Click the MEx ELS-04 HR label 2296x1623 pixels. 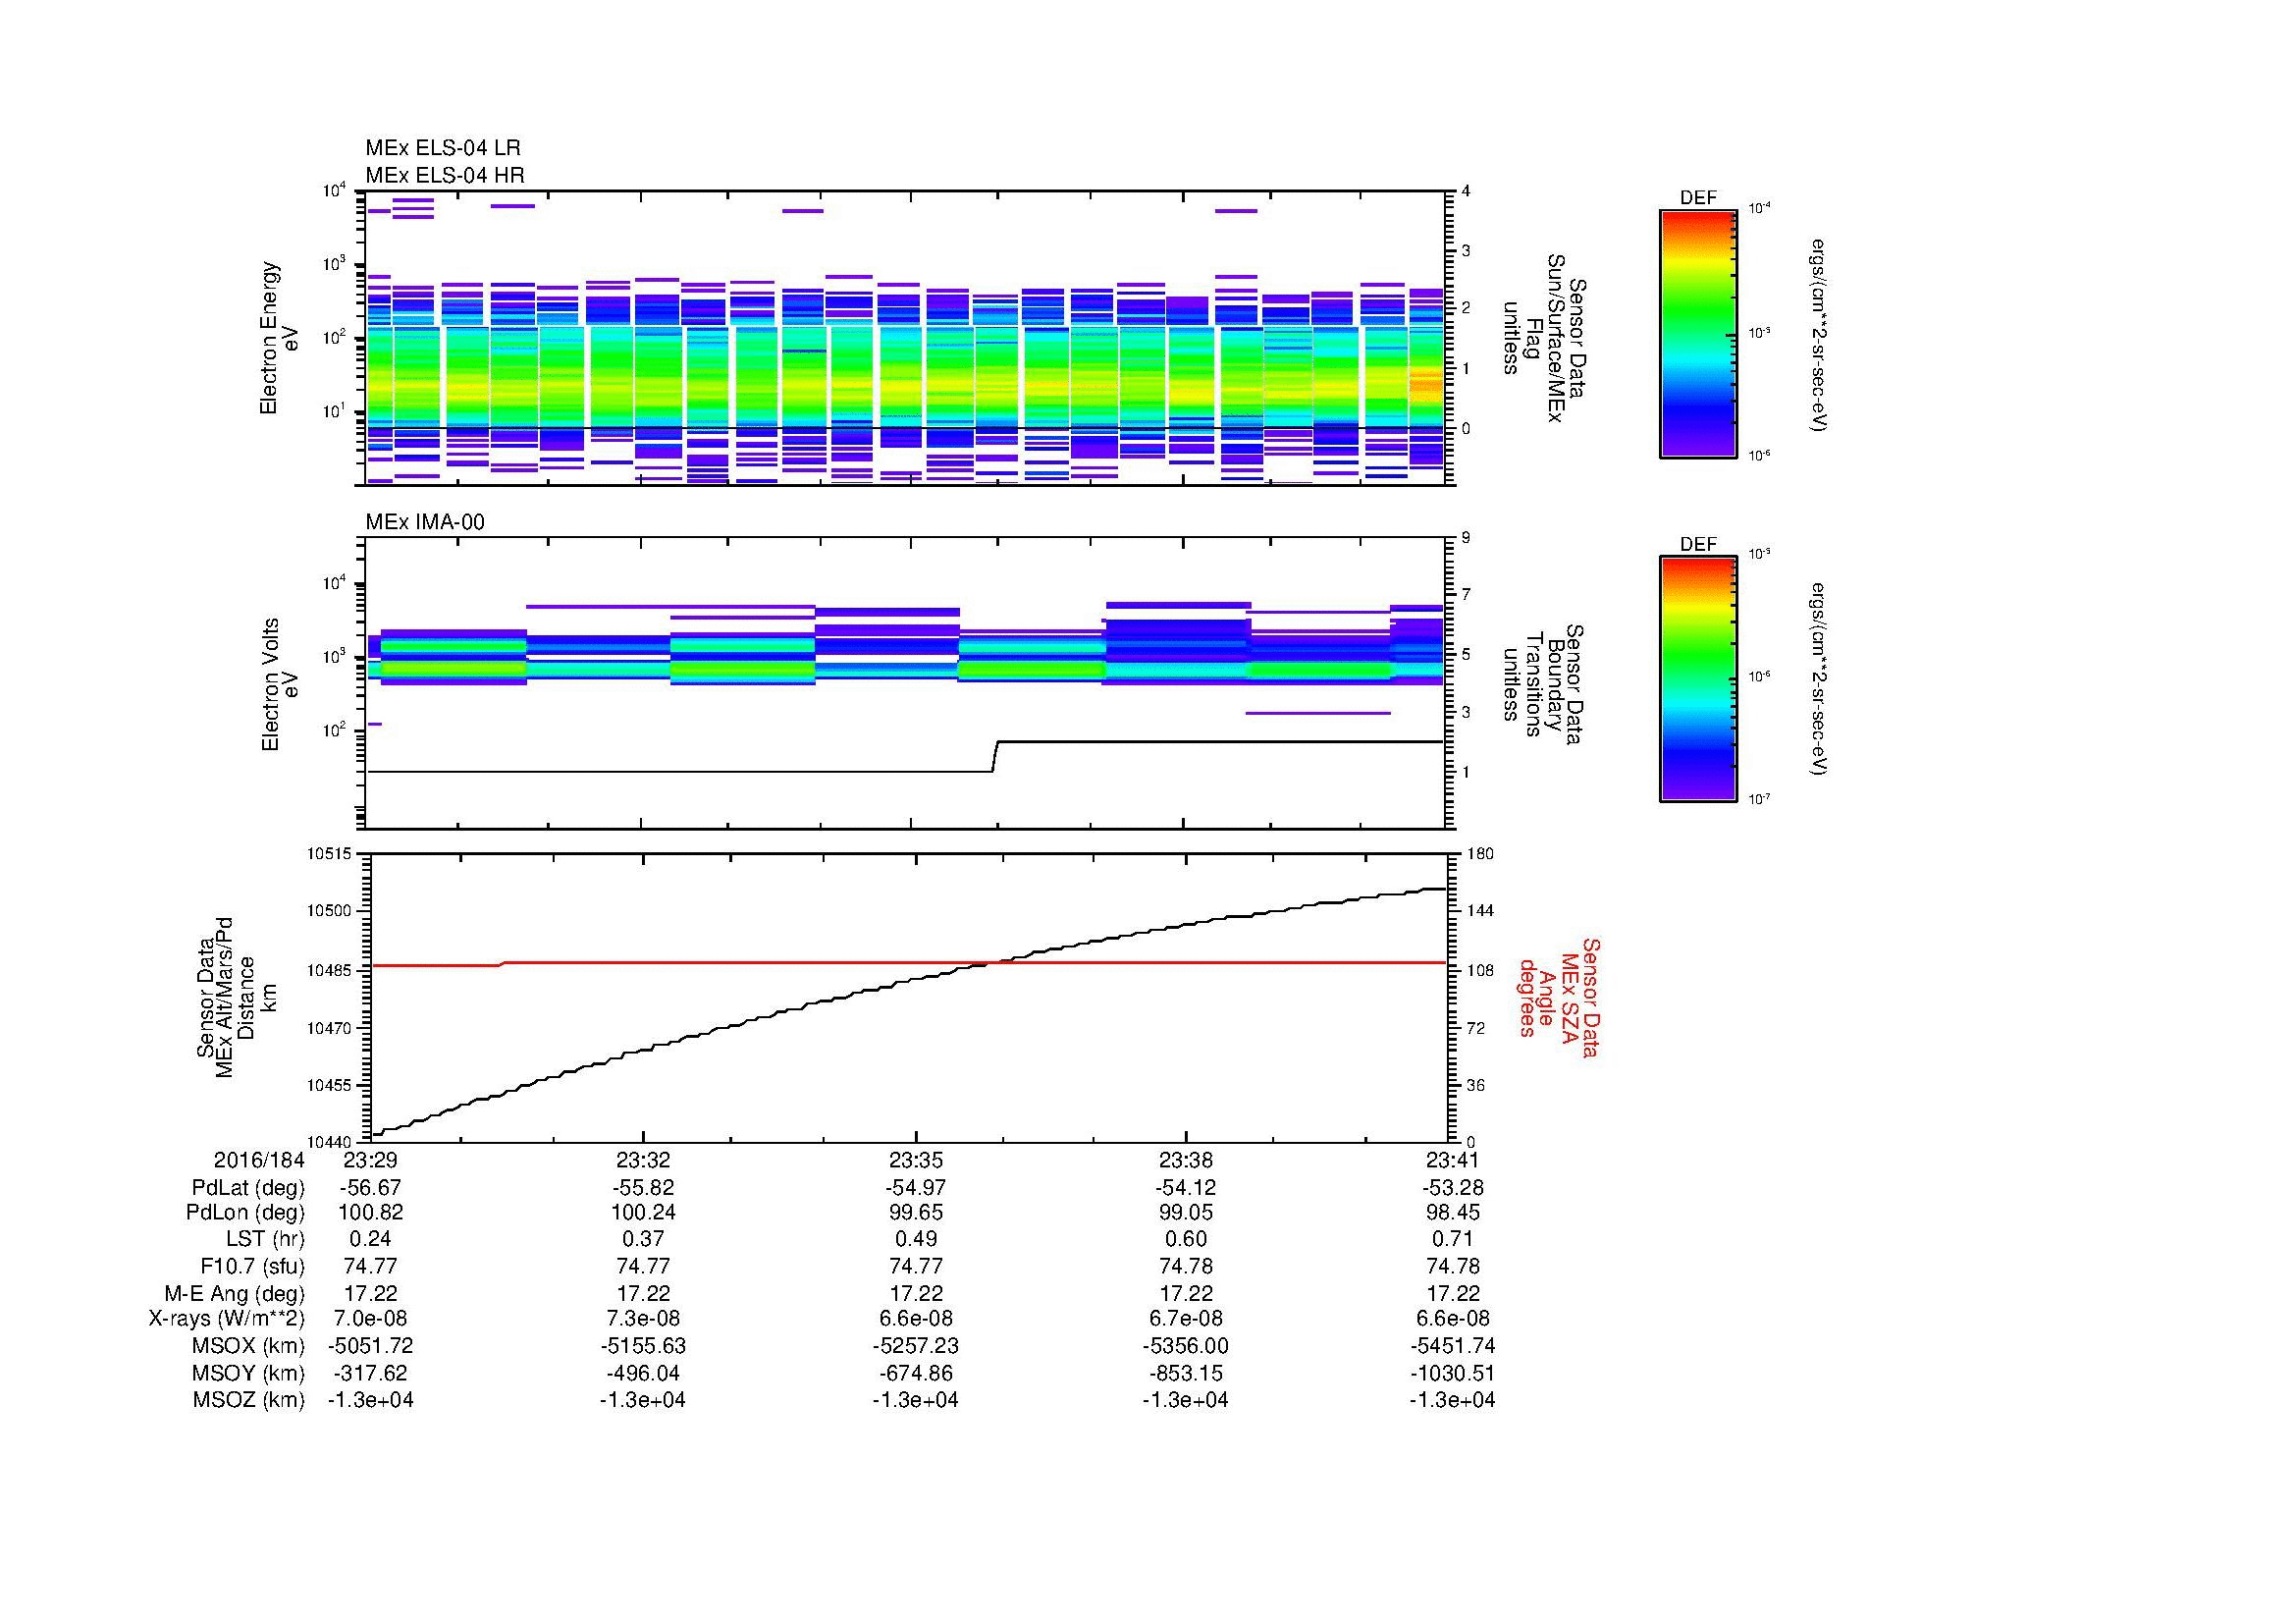(444, 175)
